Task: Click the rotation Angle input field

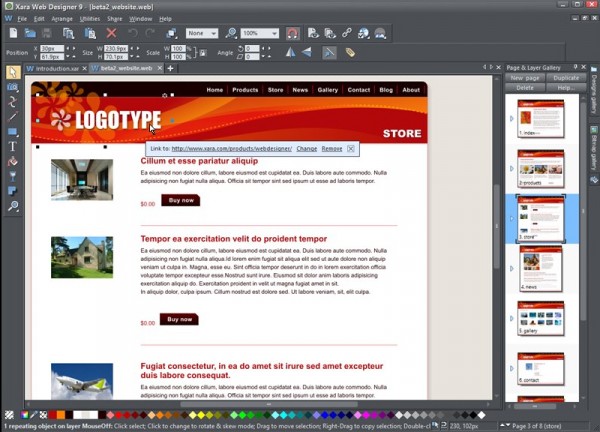Action: pos(252,49)
